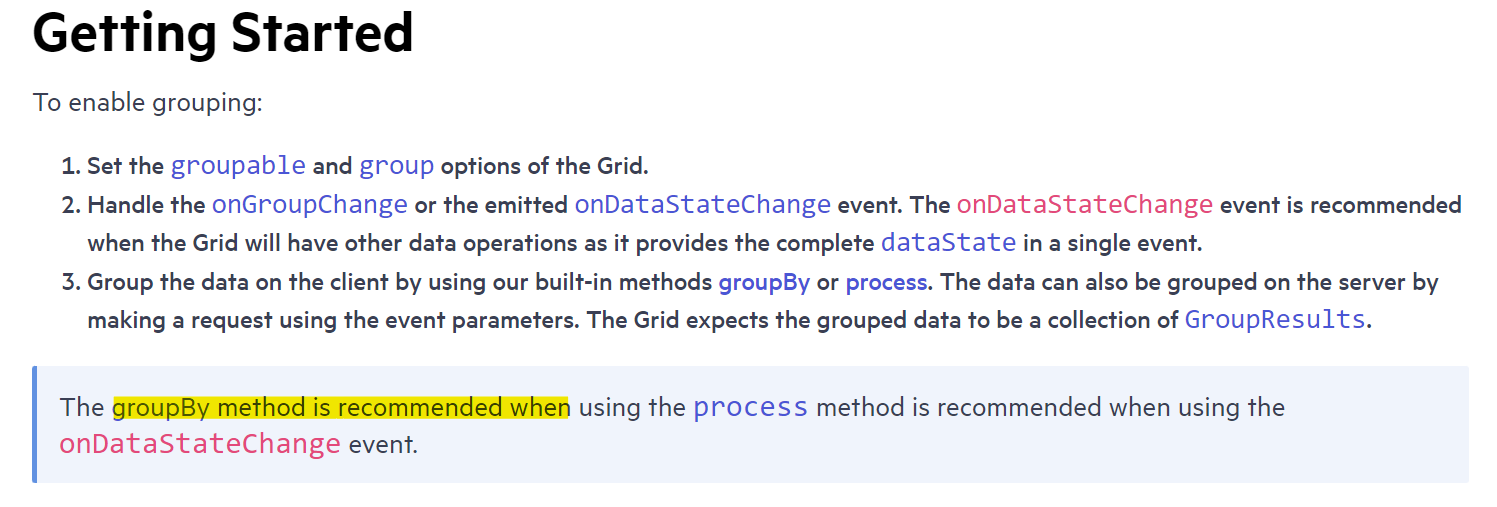Open the bold process link in step 3

886,282
